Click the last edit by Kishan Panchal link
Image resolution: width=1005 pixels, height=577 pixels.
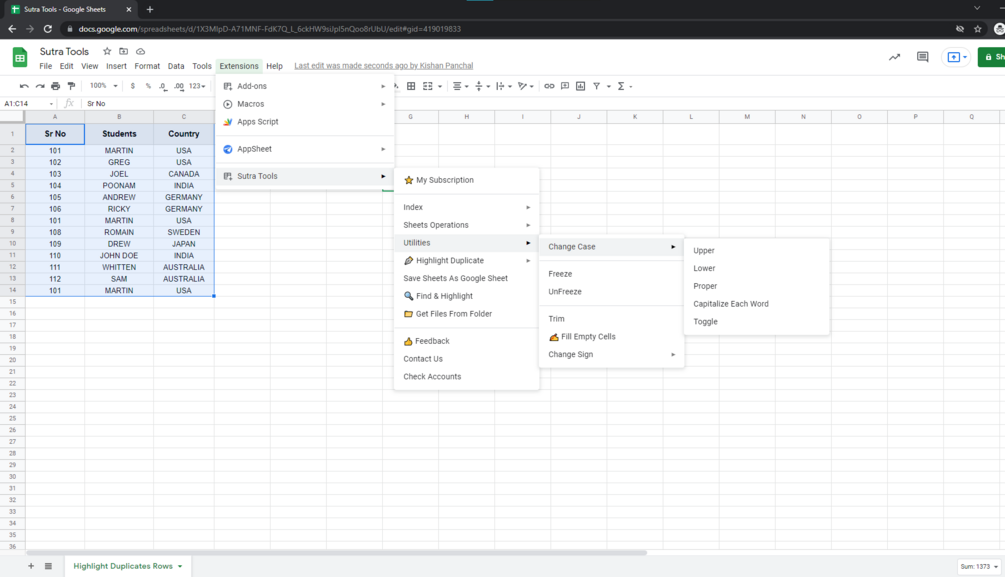383,66
